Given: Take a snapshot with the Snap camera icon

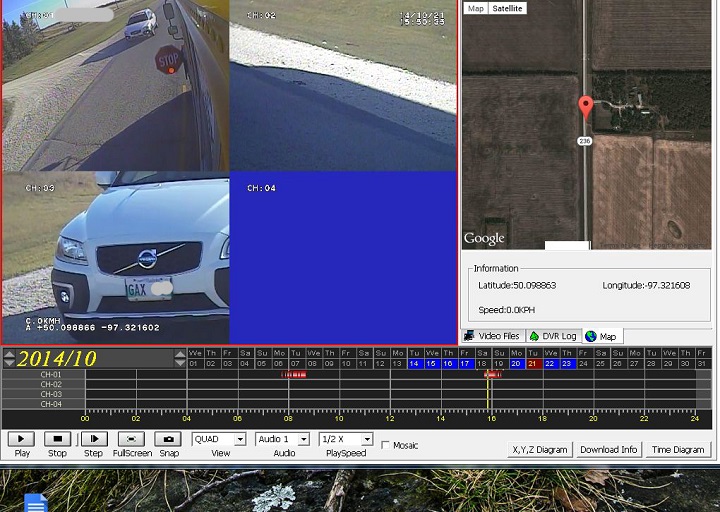Looking at the screenshot, I should [168, 439].
